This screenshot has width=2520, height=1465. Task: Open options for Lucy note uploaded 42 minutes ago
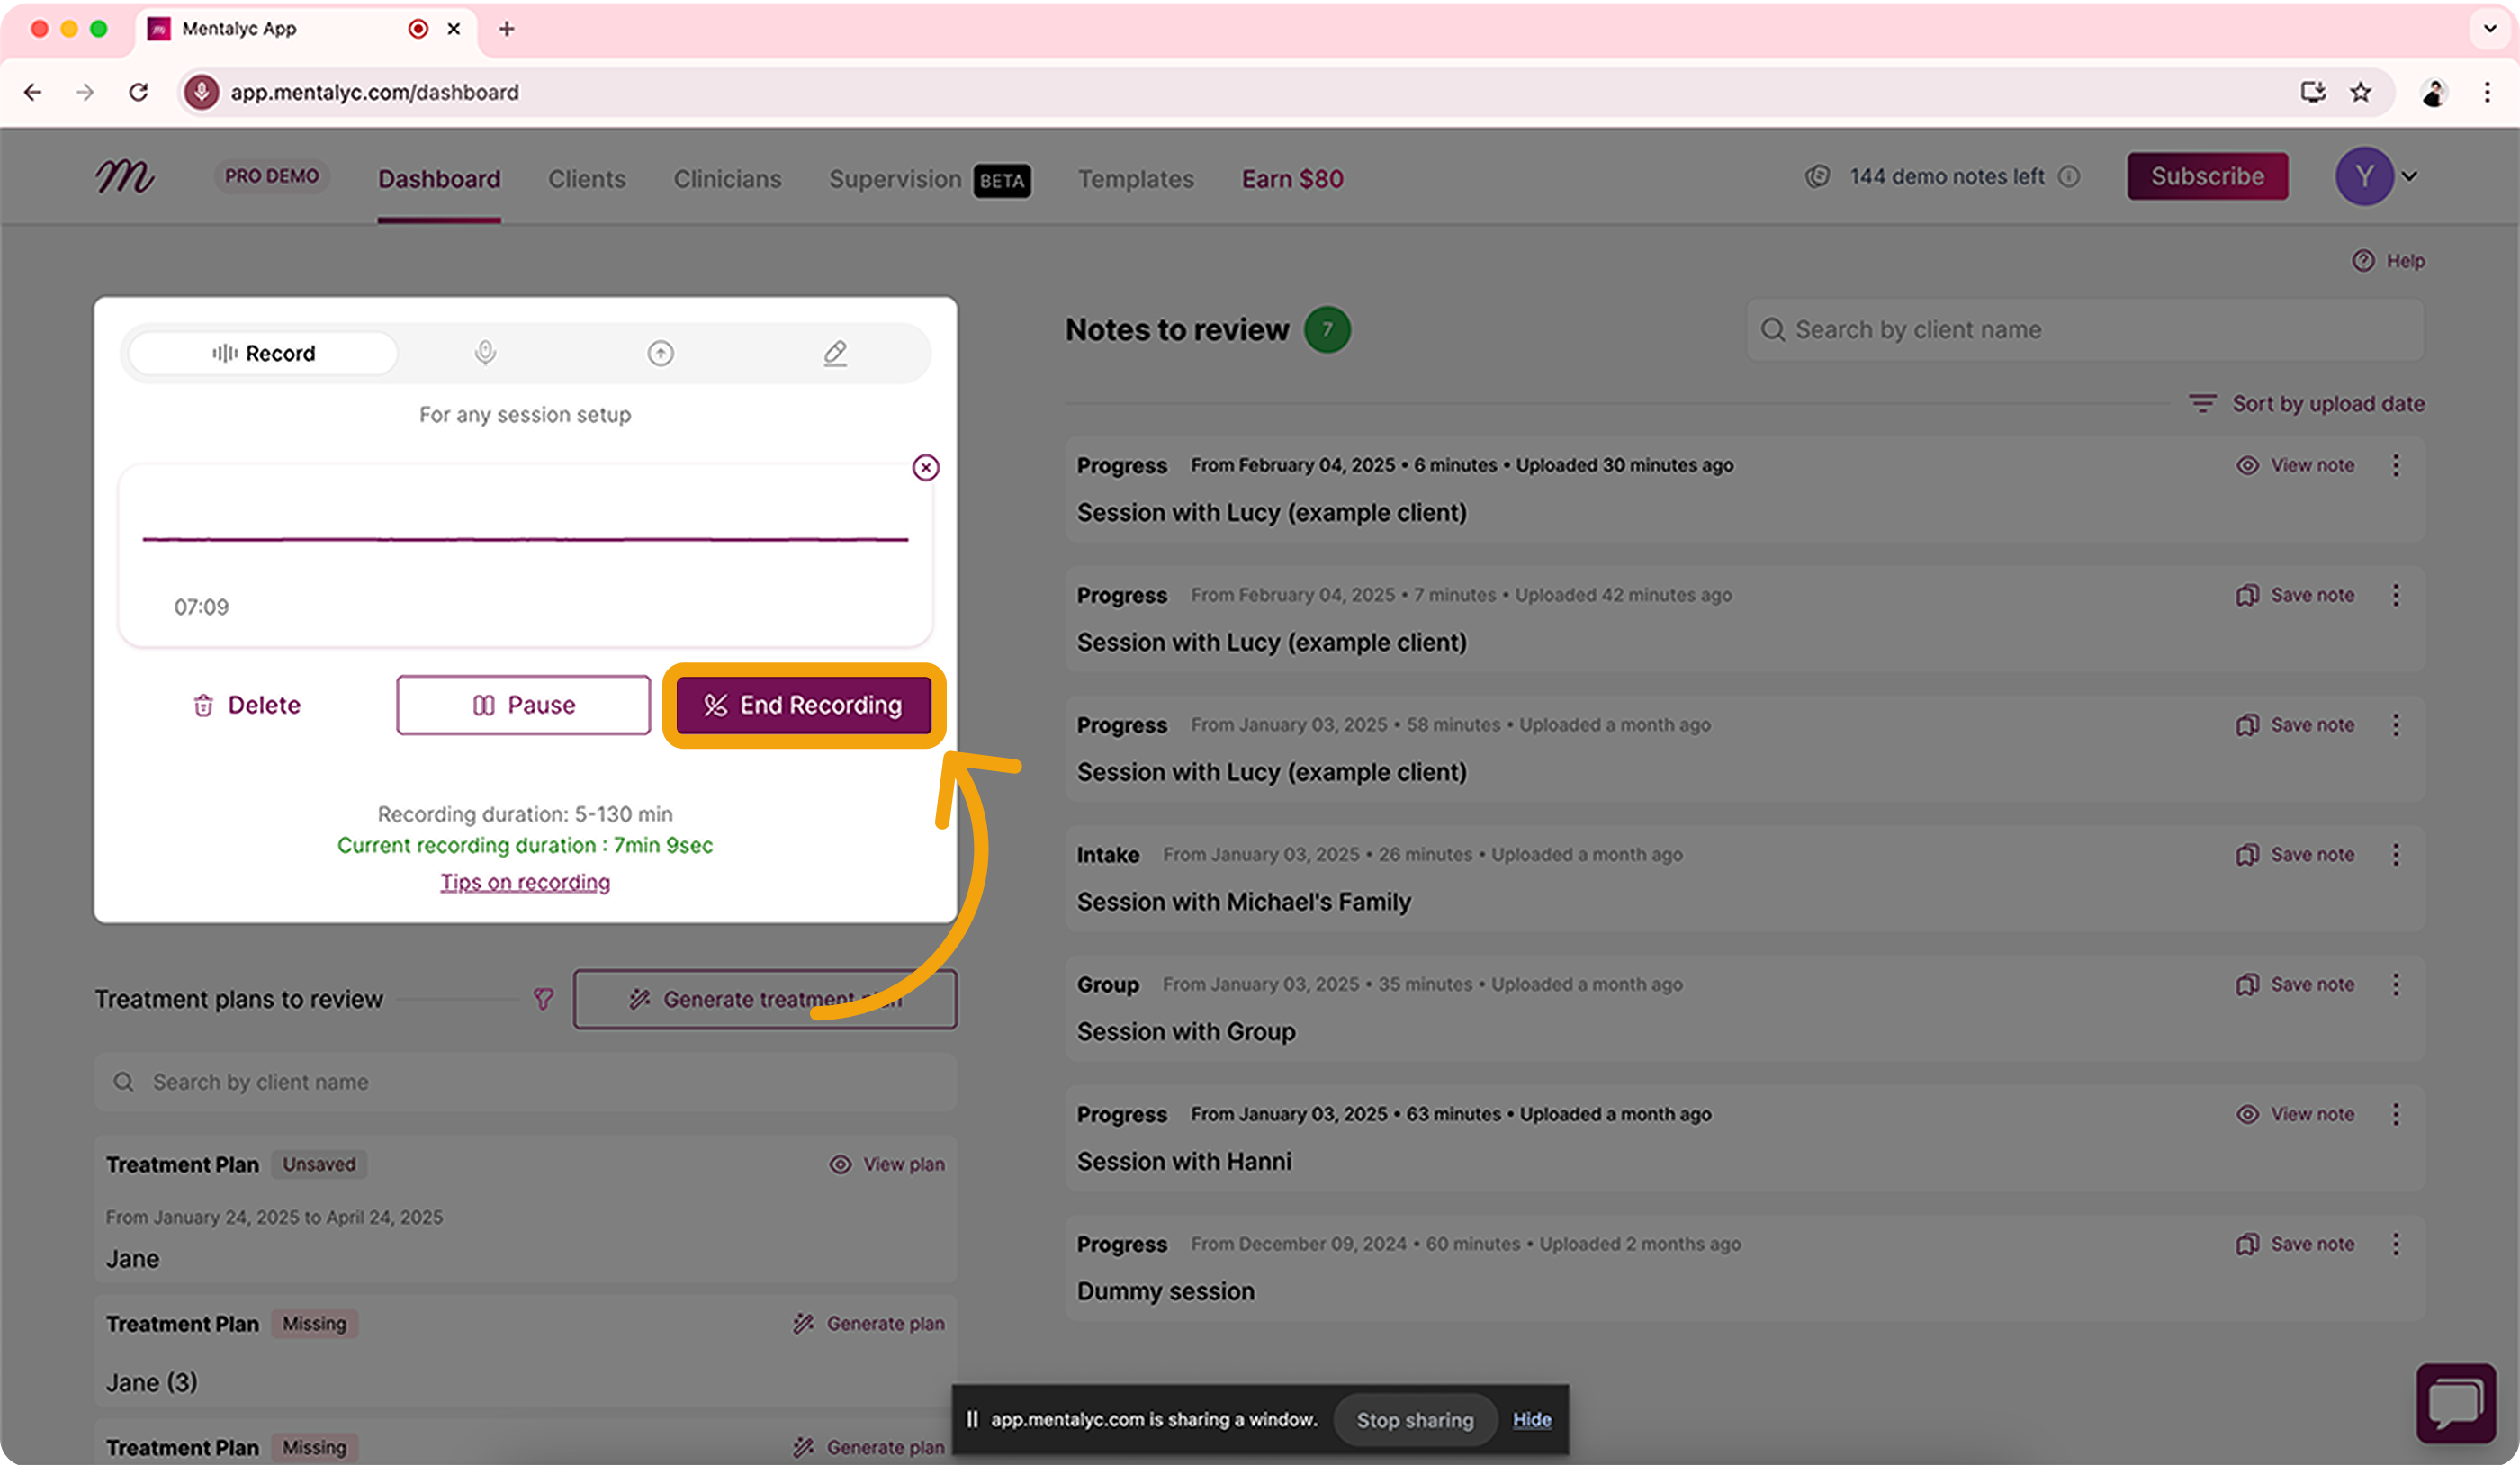[x=2396, y=595]
